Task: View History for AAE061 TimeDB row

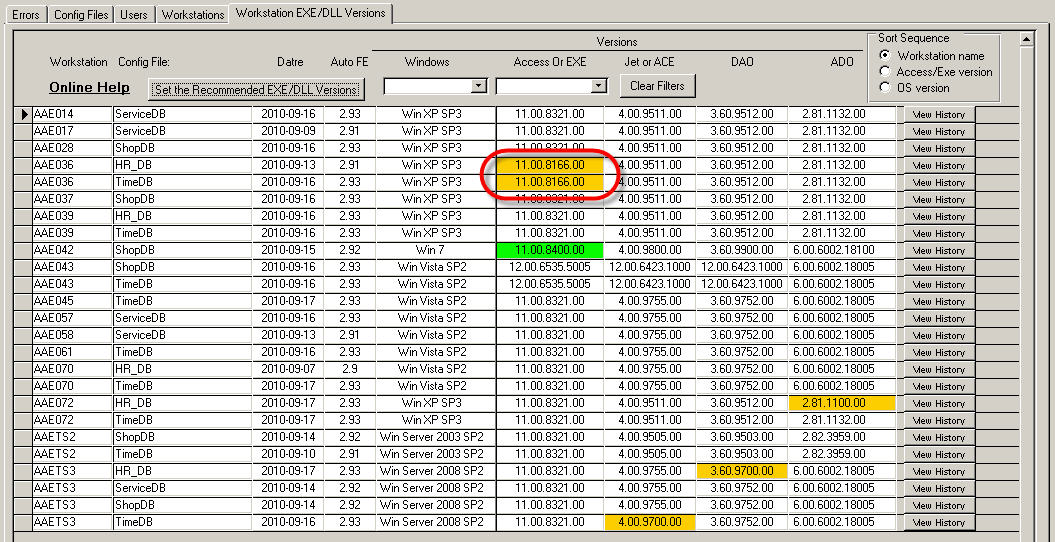Action: click(x=939, y=352)
